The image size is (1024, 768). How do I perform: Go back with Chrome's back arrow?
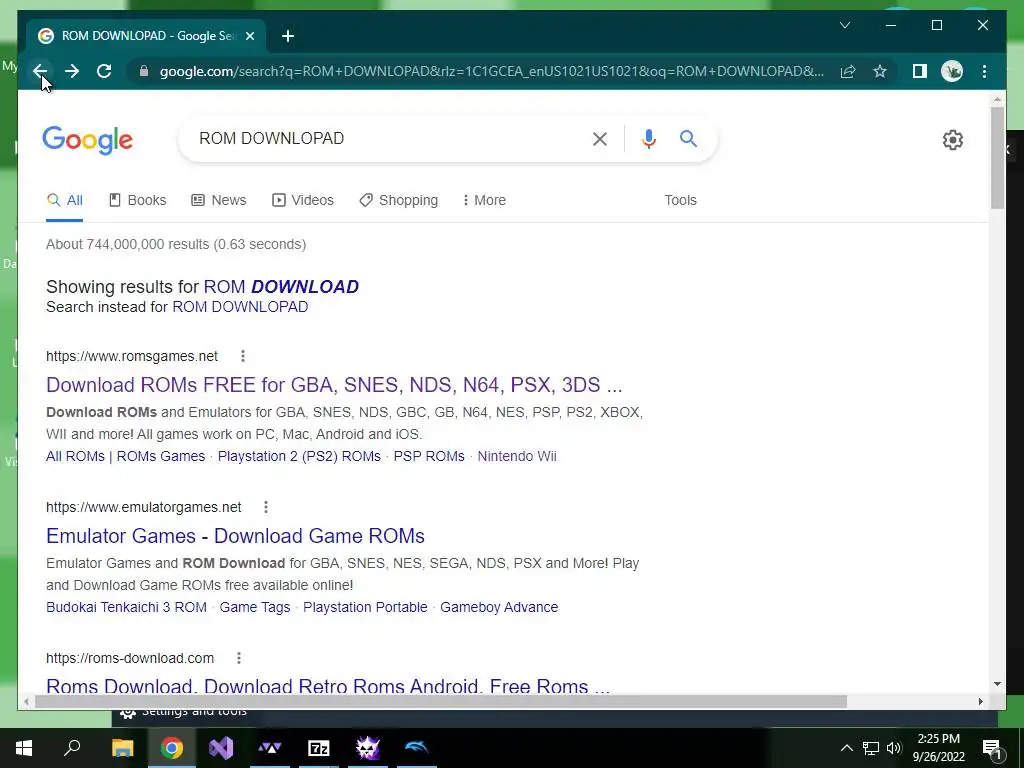point(40,71)
